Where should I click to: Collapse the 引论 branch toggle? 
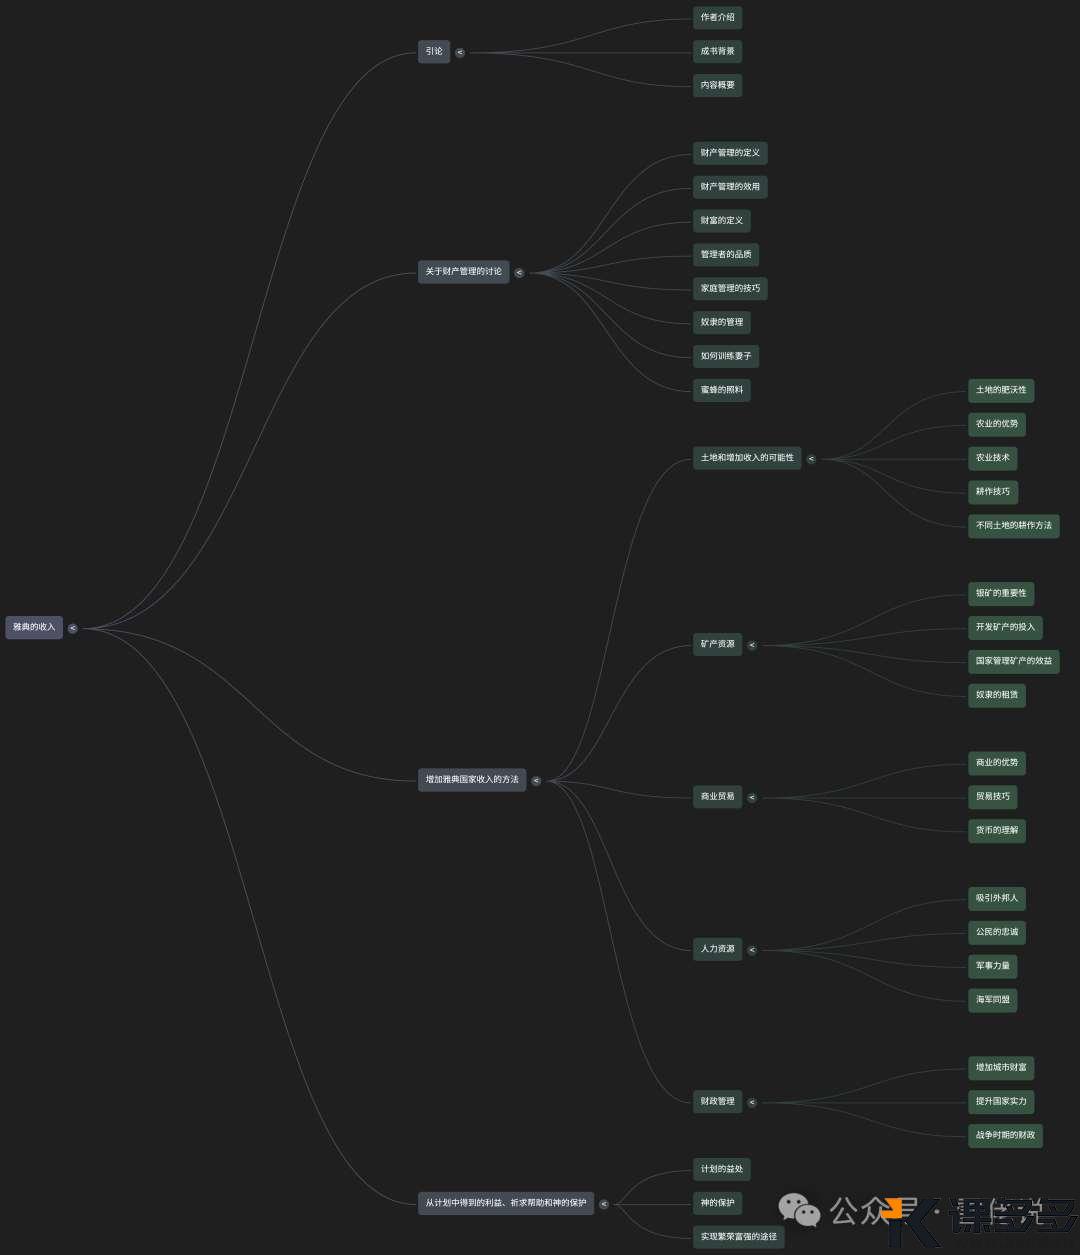coord(460,52)
